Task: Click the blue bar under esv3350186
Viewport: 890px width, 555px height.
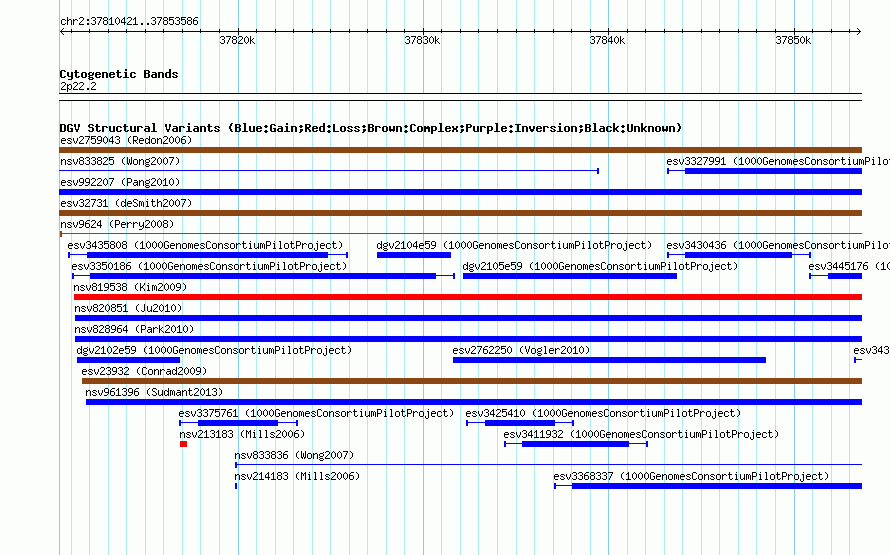Action: [x=263, y=276]
